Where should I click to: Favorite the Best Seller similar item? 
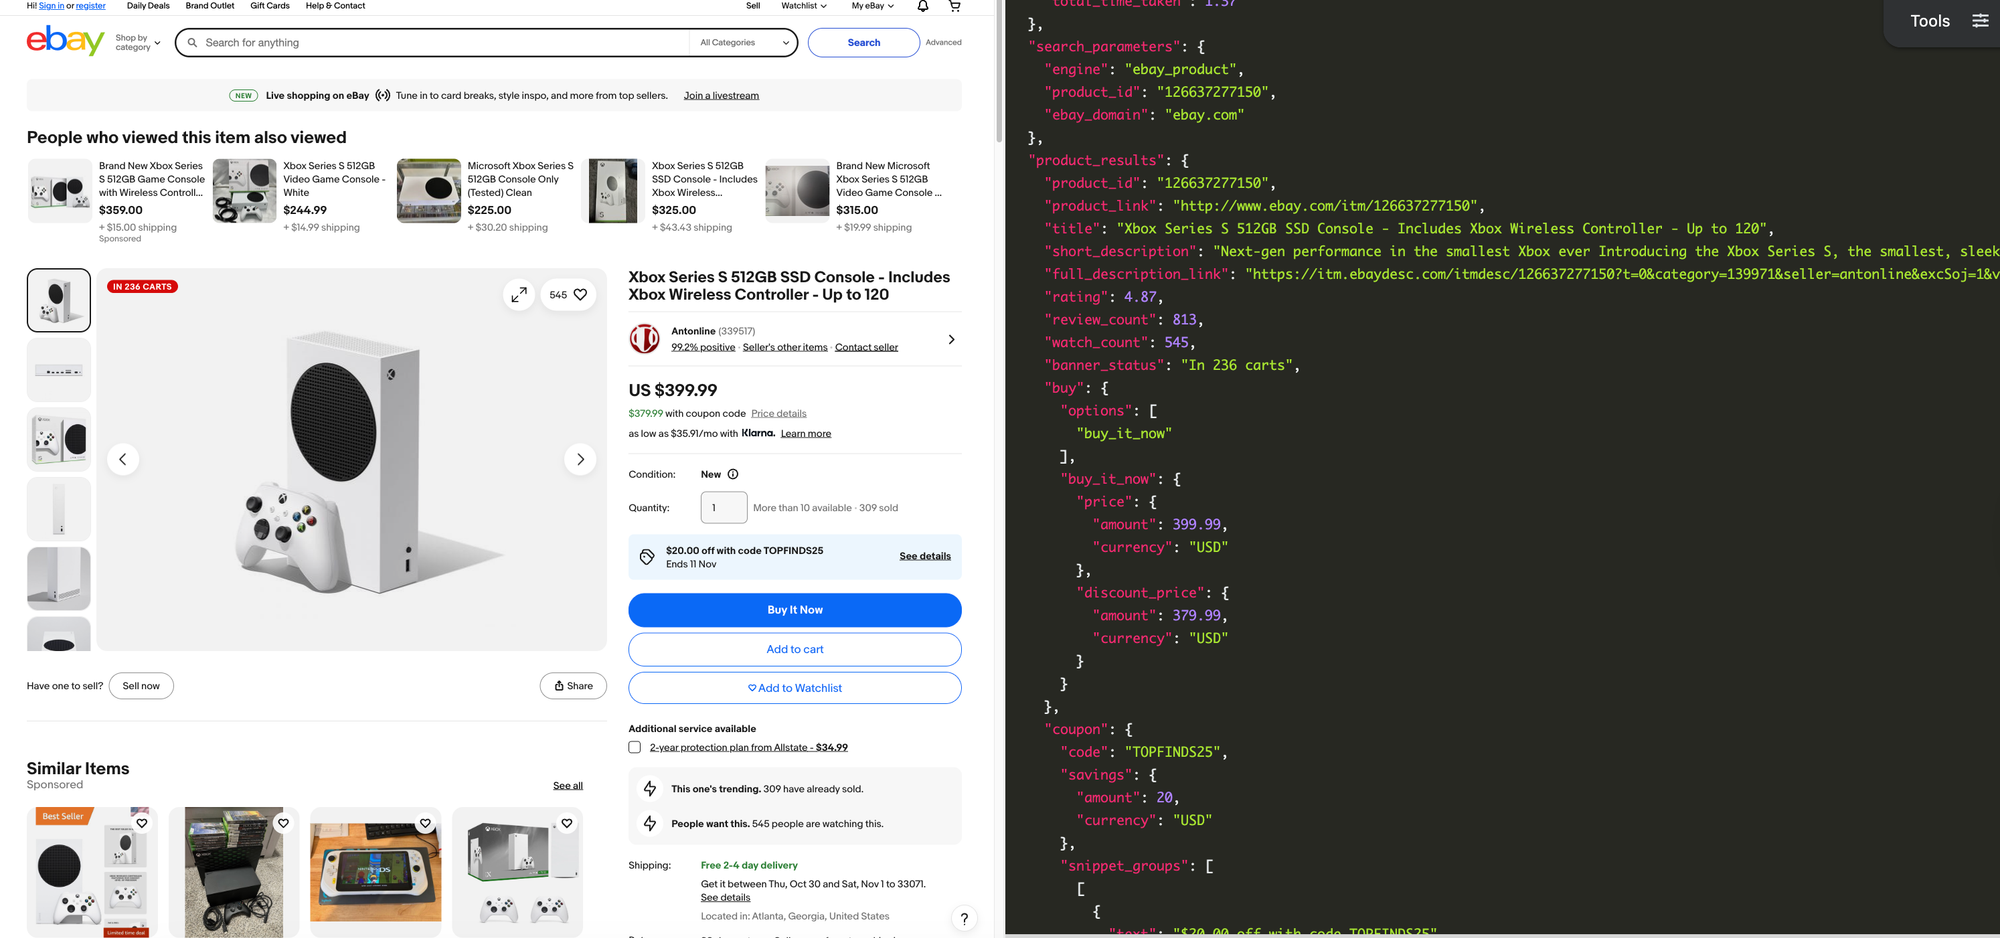[142, 823]
